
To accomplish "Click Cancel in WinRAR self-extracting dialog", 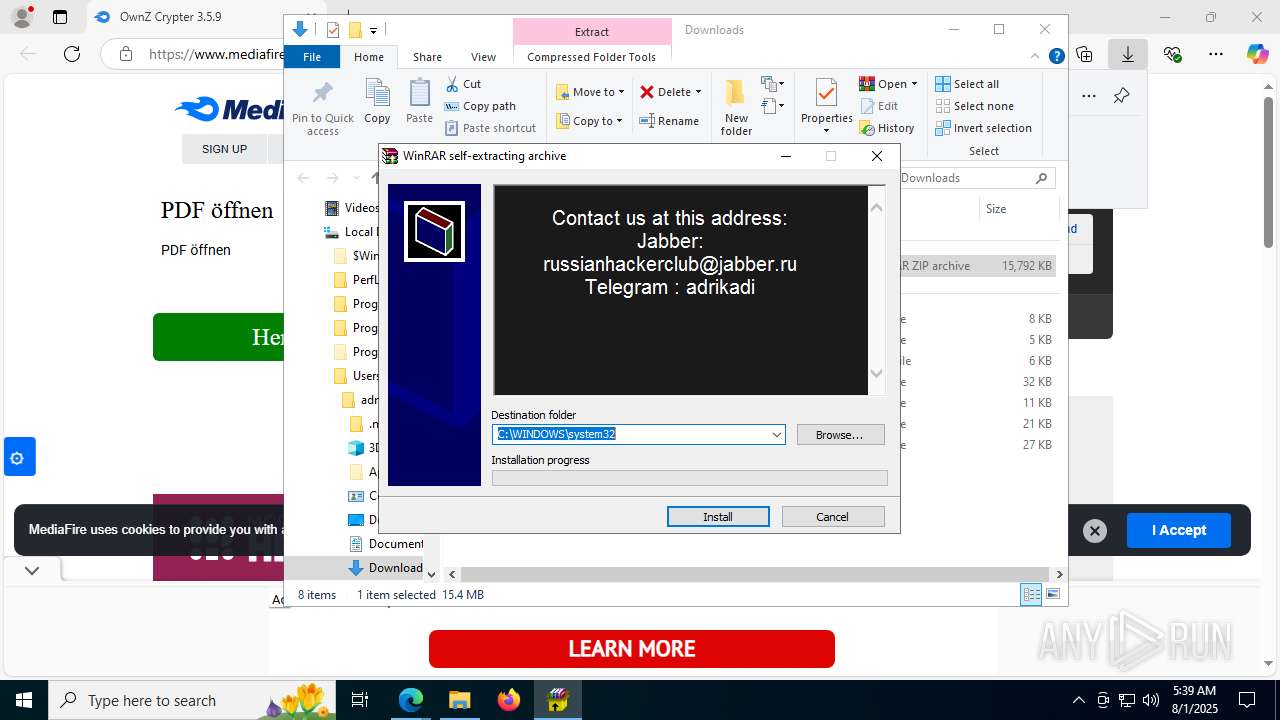I will point(833,517).
